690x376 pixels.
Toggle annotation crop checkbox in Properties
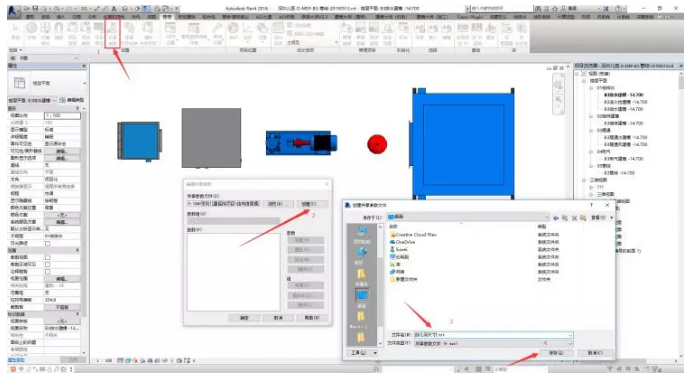pos(48,272)
